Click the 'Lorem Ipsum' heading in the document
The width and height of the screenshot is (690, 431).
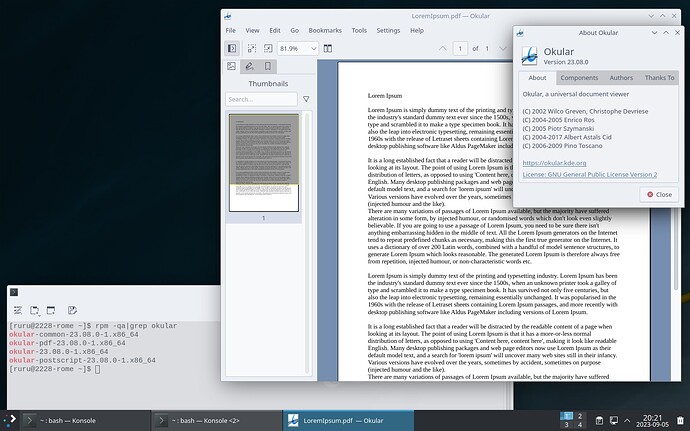coord(385,96)
